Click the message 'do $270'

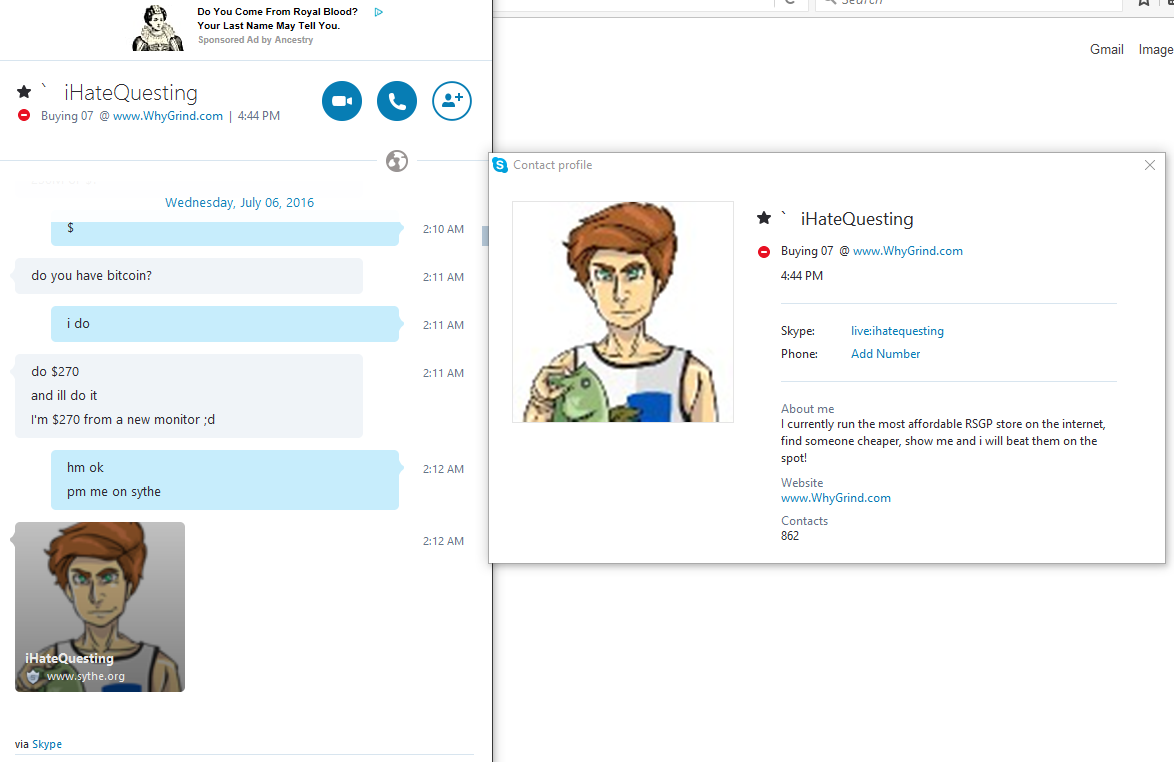(55, 372)
